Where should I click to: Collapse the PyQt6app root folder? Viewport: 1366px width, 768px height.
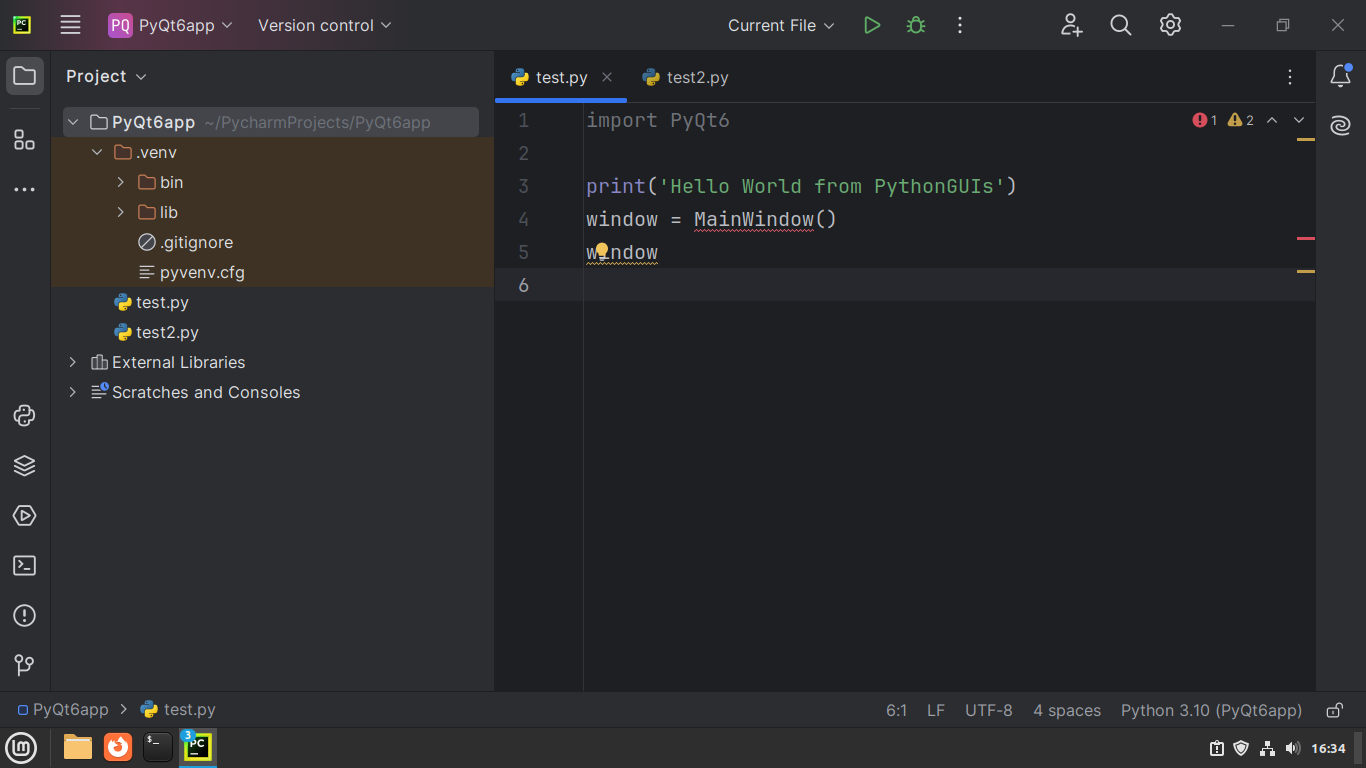(73, 122)
